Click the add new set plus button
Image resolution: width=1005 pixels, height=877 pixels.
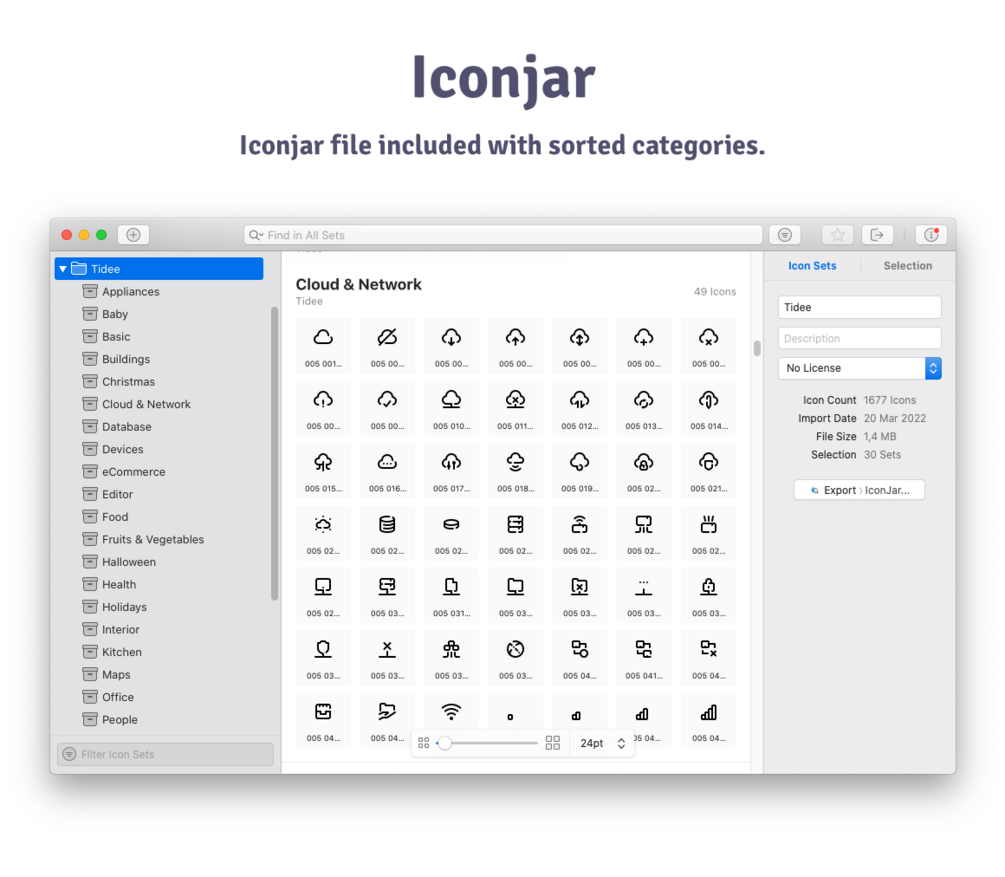[x=133, y=235]
